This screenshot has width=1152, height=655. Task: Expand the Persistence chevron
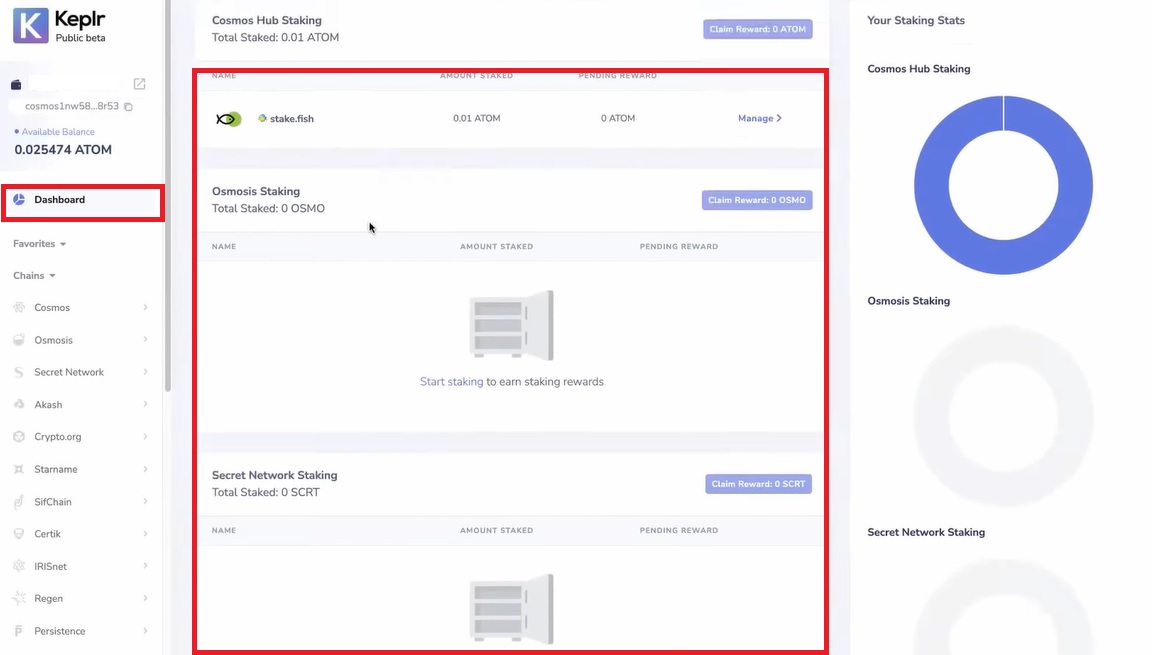(145, 631)
